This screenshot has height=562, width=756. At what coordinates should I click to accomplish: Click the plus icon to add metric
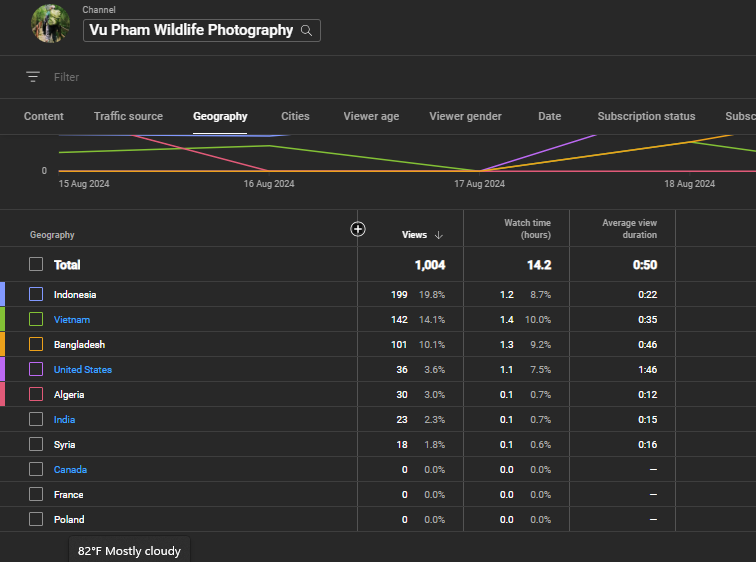358,229
